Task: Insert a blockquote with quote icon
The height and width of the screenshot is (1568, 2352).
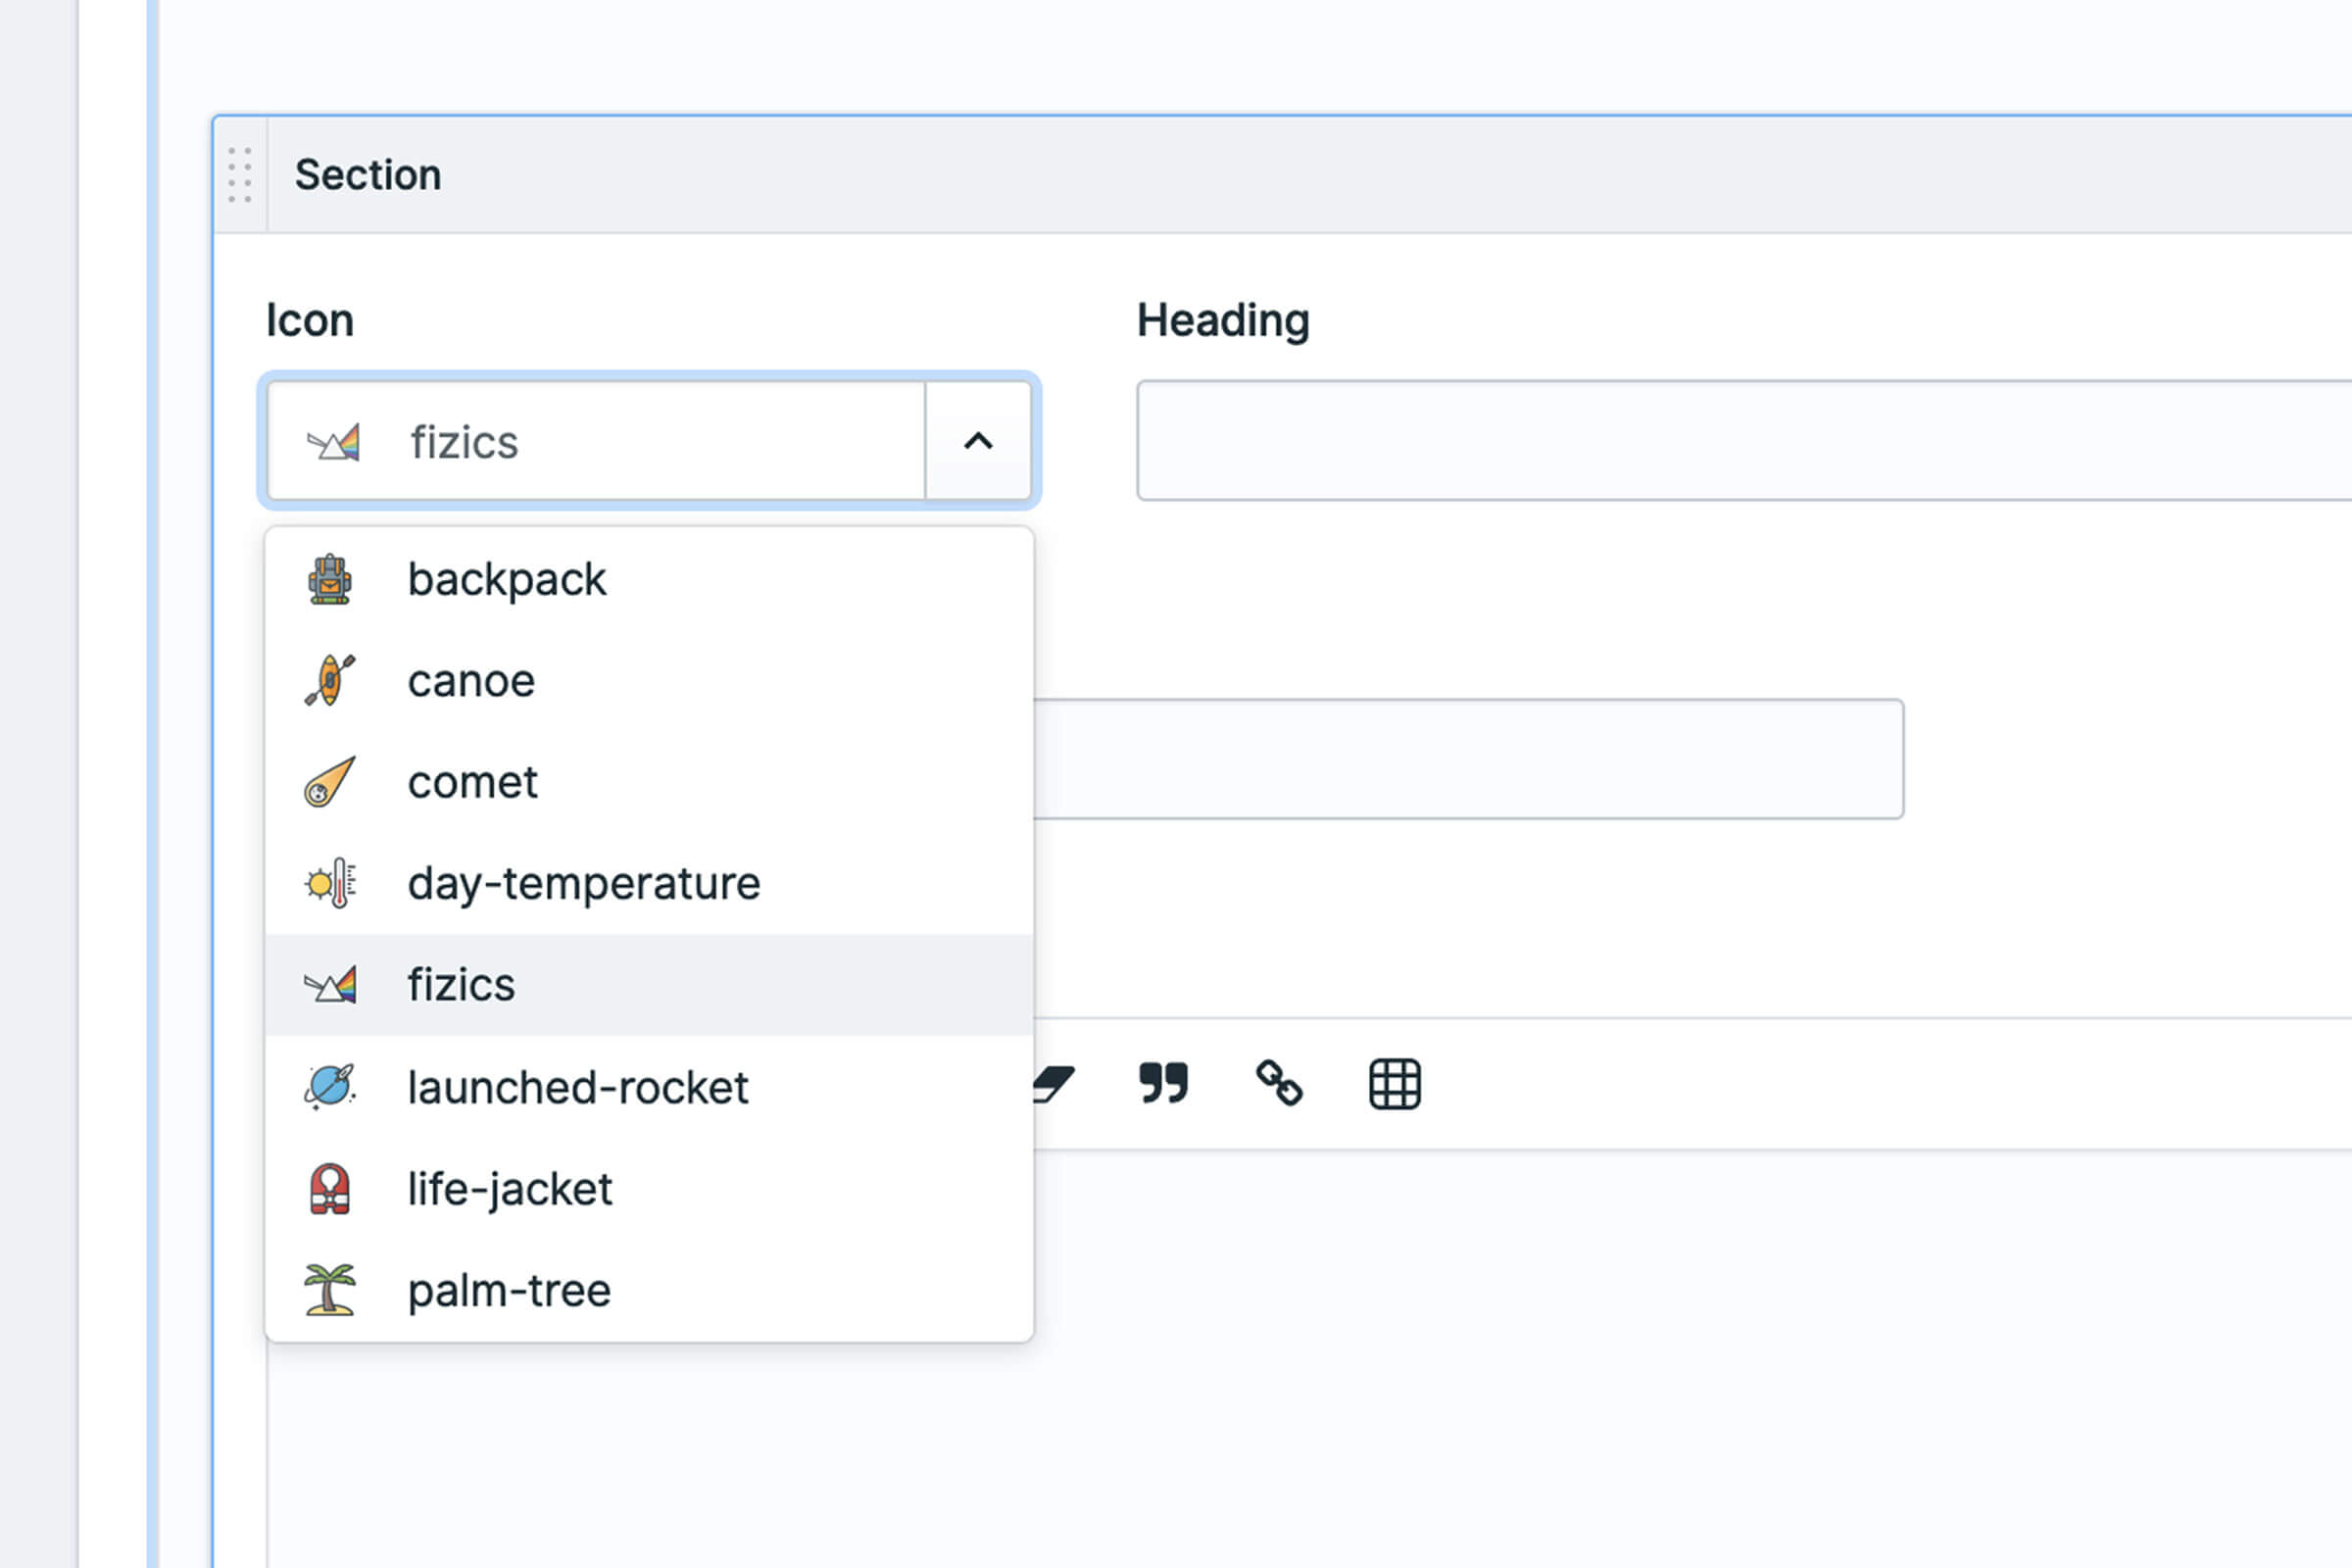Action: (1163, 1083)
